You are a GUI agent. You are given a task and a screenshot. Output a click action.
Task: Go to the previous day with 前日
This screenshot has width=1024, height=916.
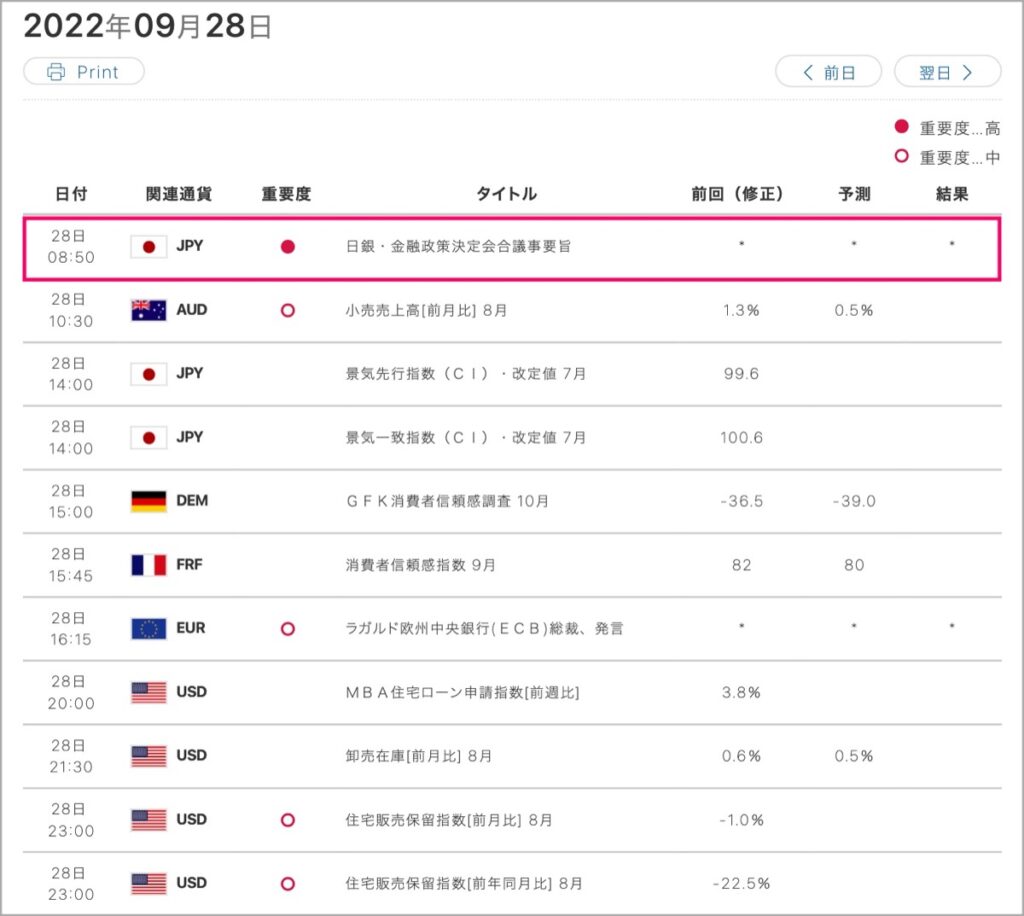pos(828,72)
